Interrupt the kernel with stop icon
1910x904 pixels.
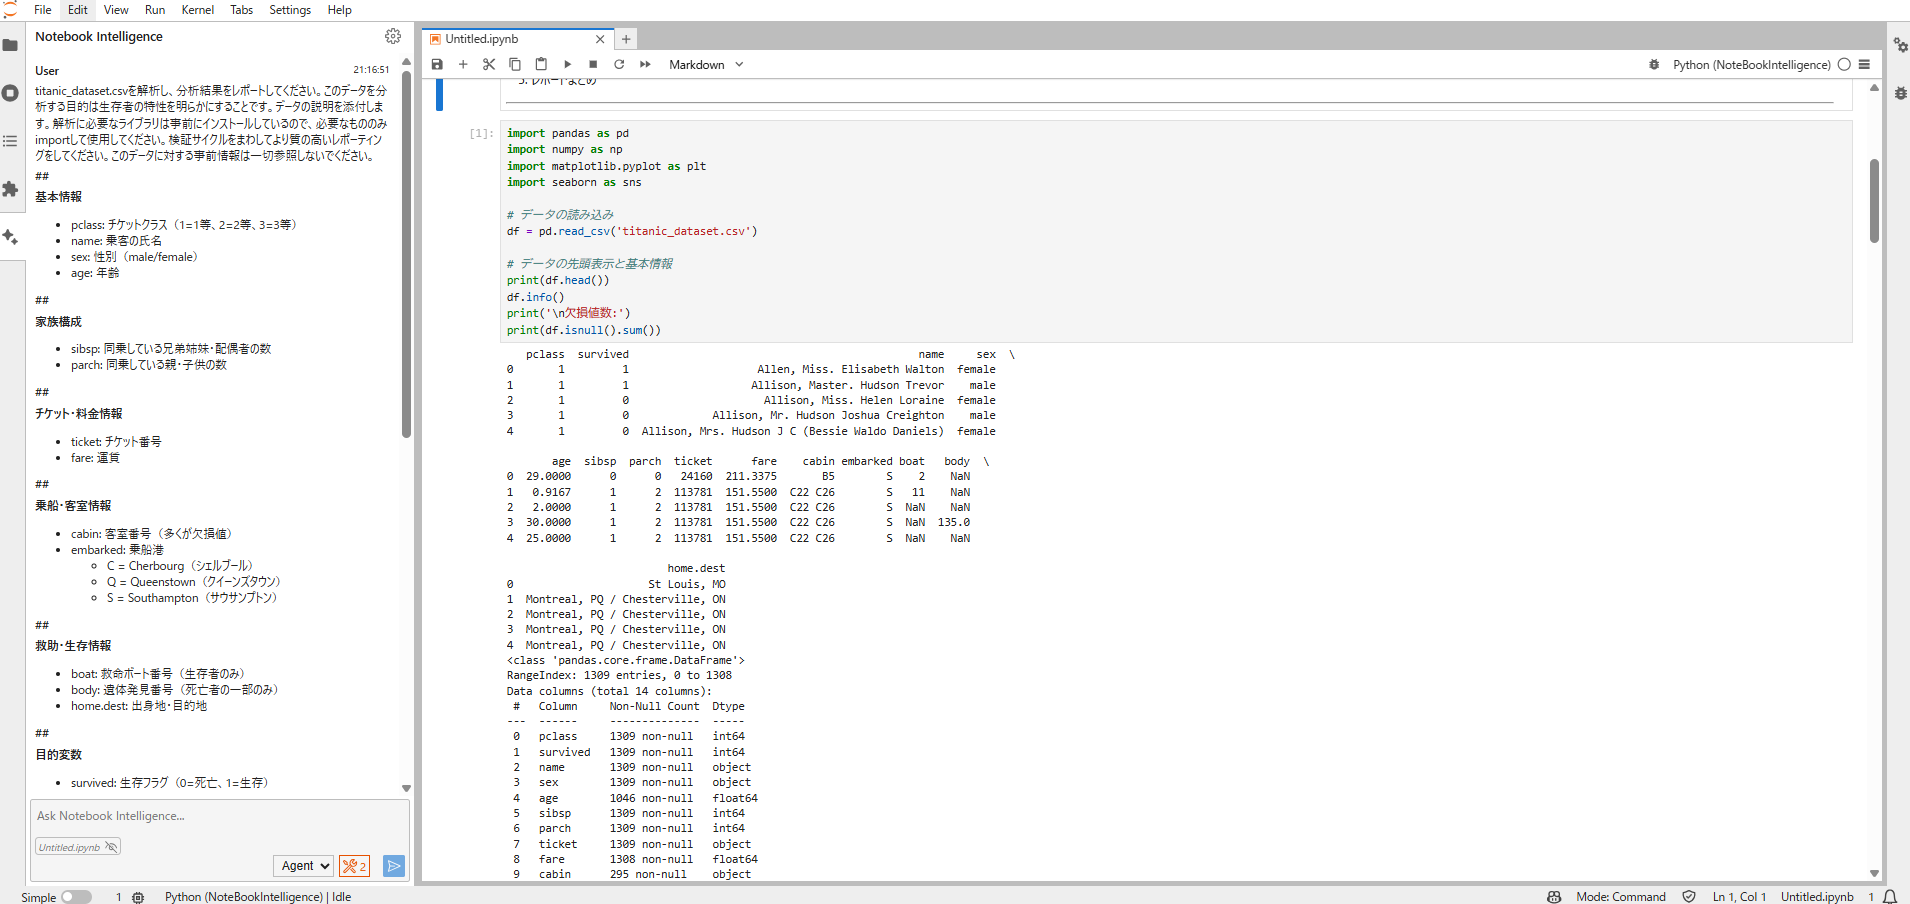(x=593, y=64)
